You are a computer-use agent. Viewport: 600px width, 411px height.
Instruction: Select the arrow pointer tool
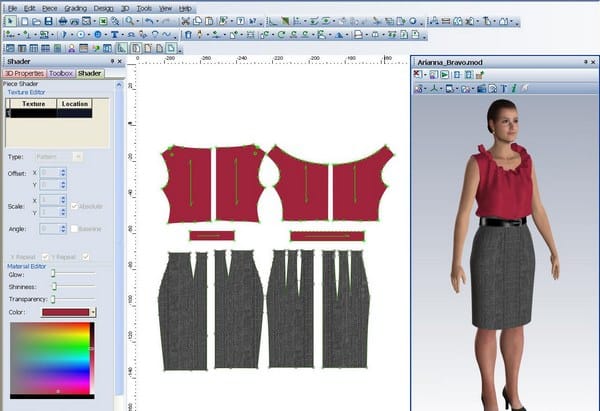(10, 21)
